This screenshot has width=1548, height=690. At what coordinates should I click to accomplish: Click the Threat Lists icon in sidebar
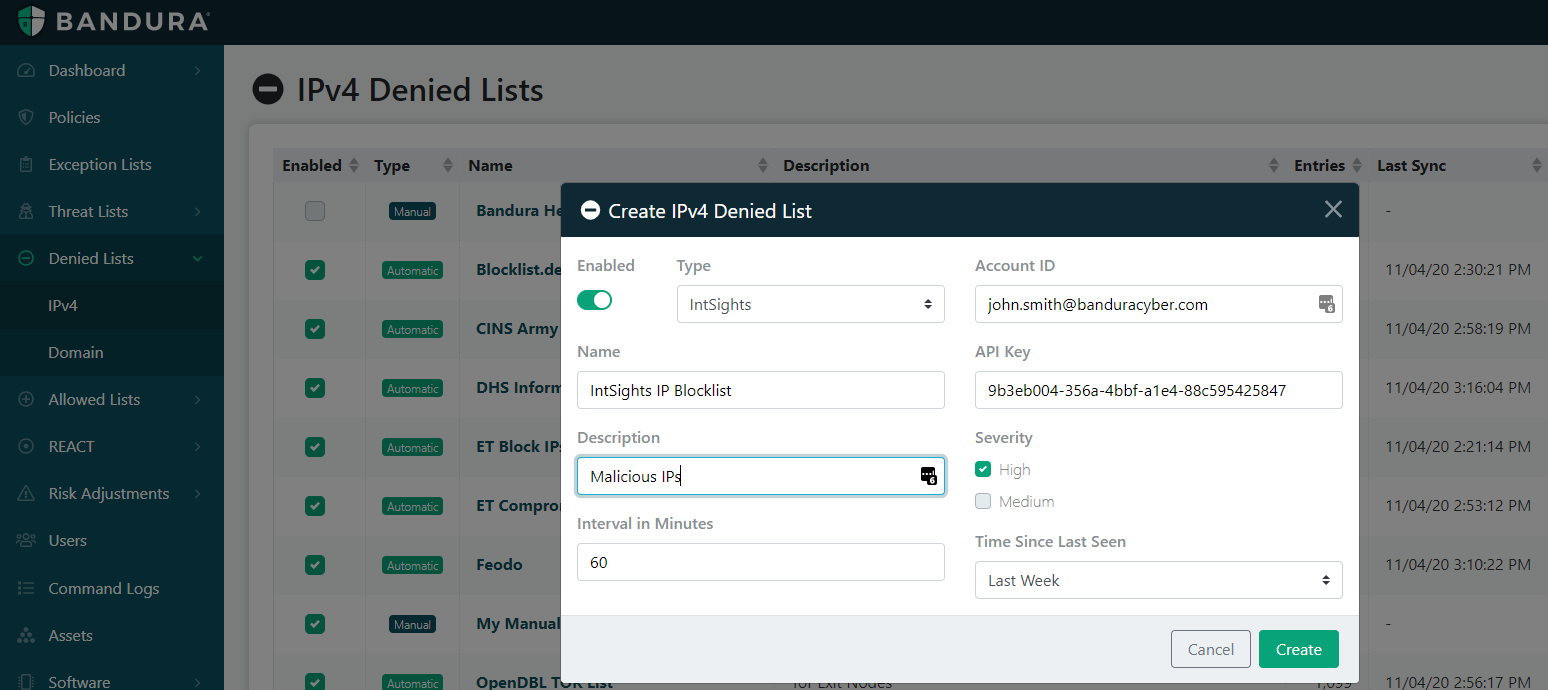coord(27,212)
